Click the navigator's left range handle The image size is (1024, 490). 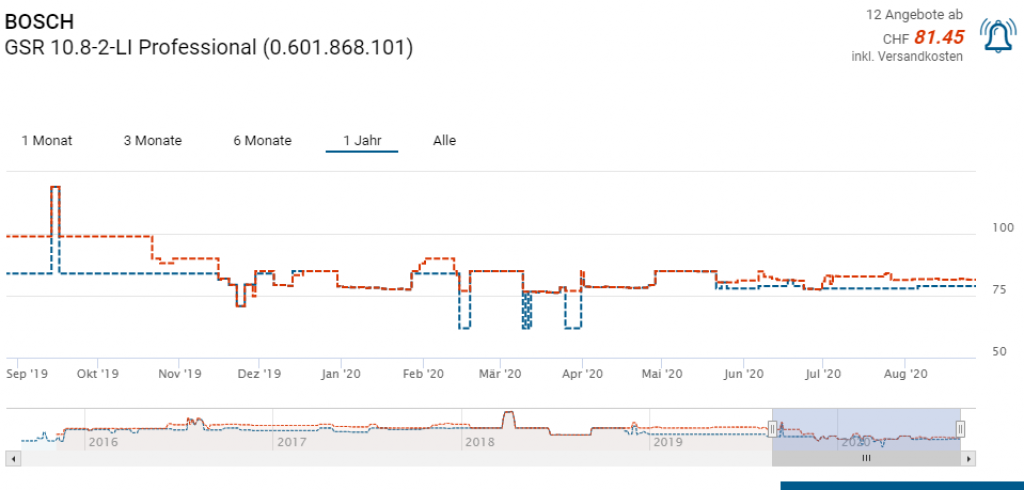[x=772, y=429]
